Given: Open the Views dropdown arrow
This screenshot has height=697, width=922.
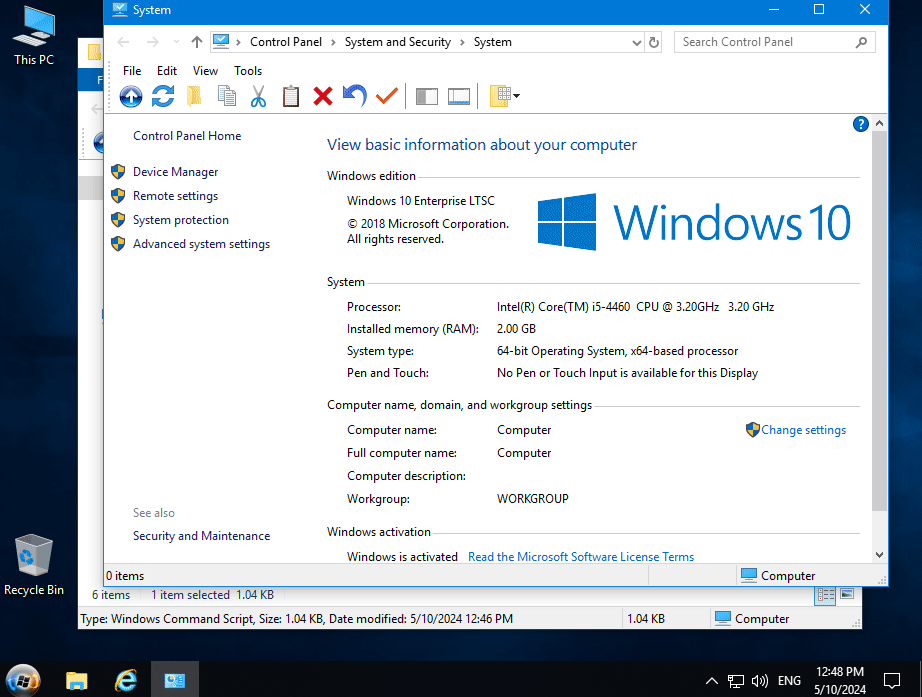Looking at the screenshot, I should point(516,96).
